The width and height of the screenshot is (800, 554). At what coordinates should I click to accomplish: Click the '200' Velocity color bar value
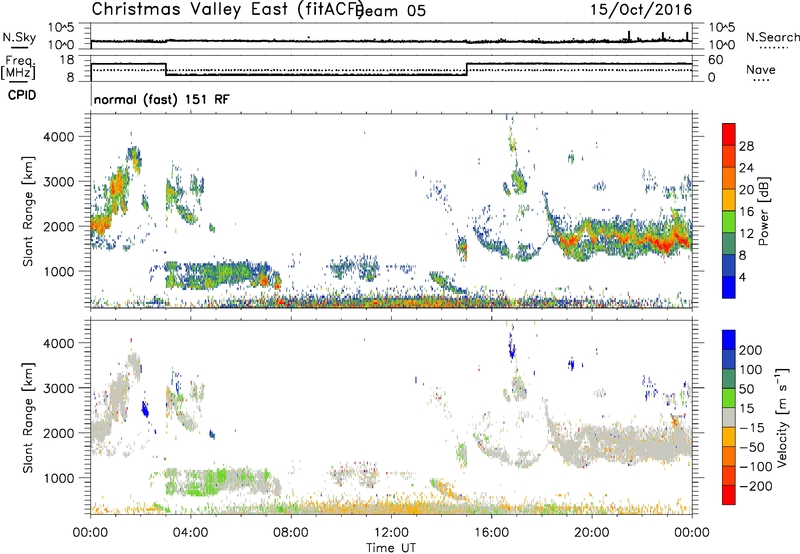pos(751,350)
